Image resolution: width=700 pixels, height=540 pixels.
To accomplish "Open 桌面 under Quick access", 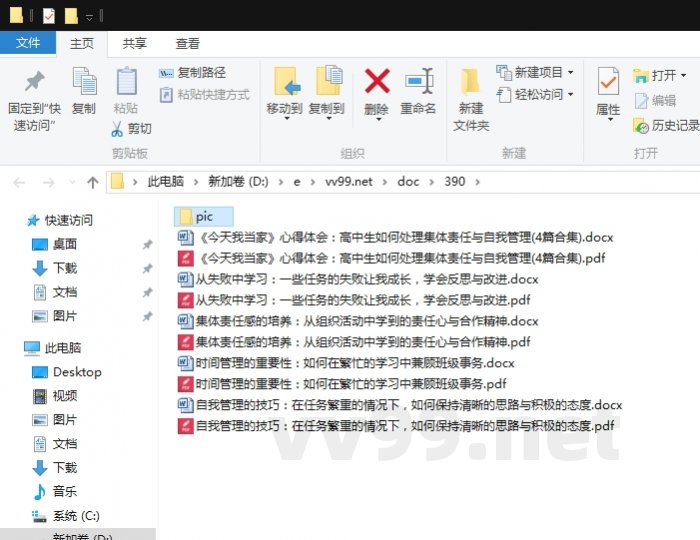I will tap(54, 245).
